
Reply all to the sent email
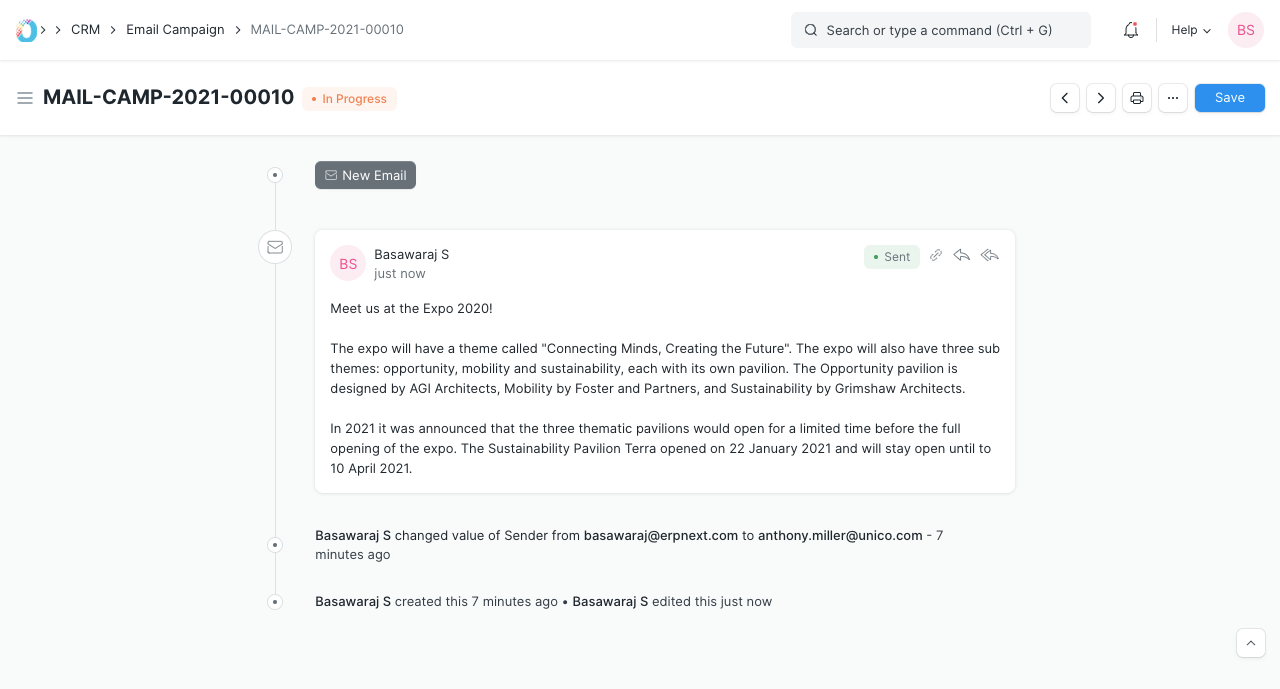coord(990,256)
